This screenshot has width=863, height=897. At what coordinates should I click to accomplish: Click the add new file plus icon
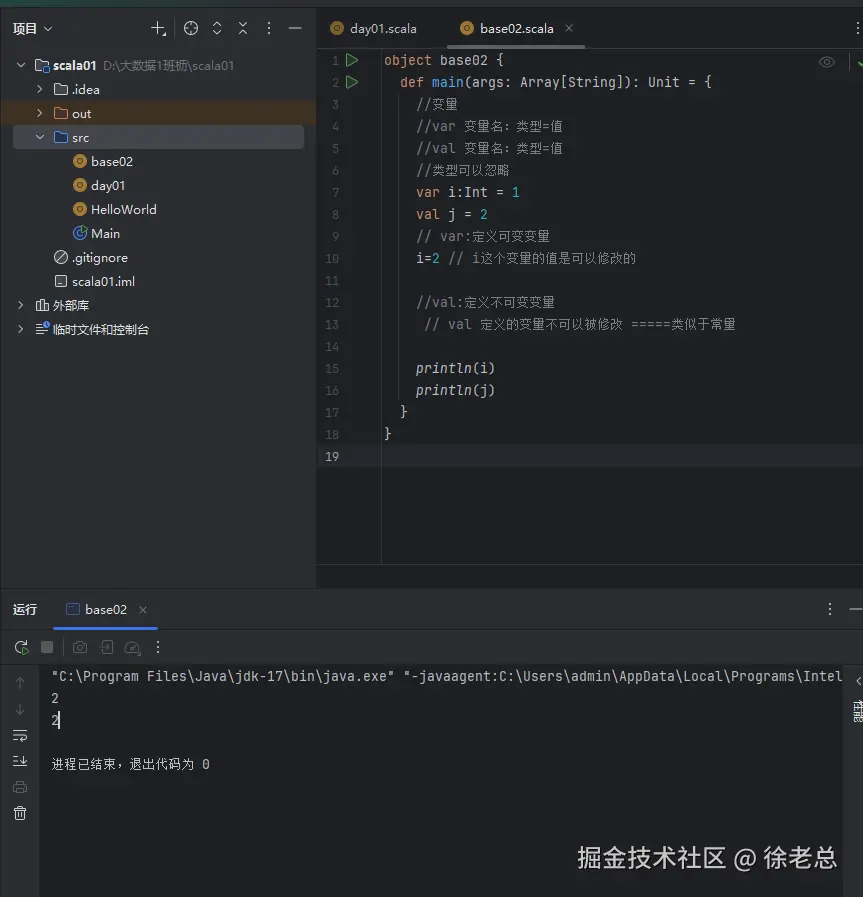[158, 28]
